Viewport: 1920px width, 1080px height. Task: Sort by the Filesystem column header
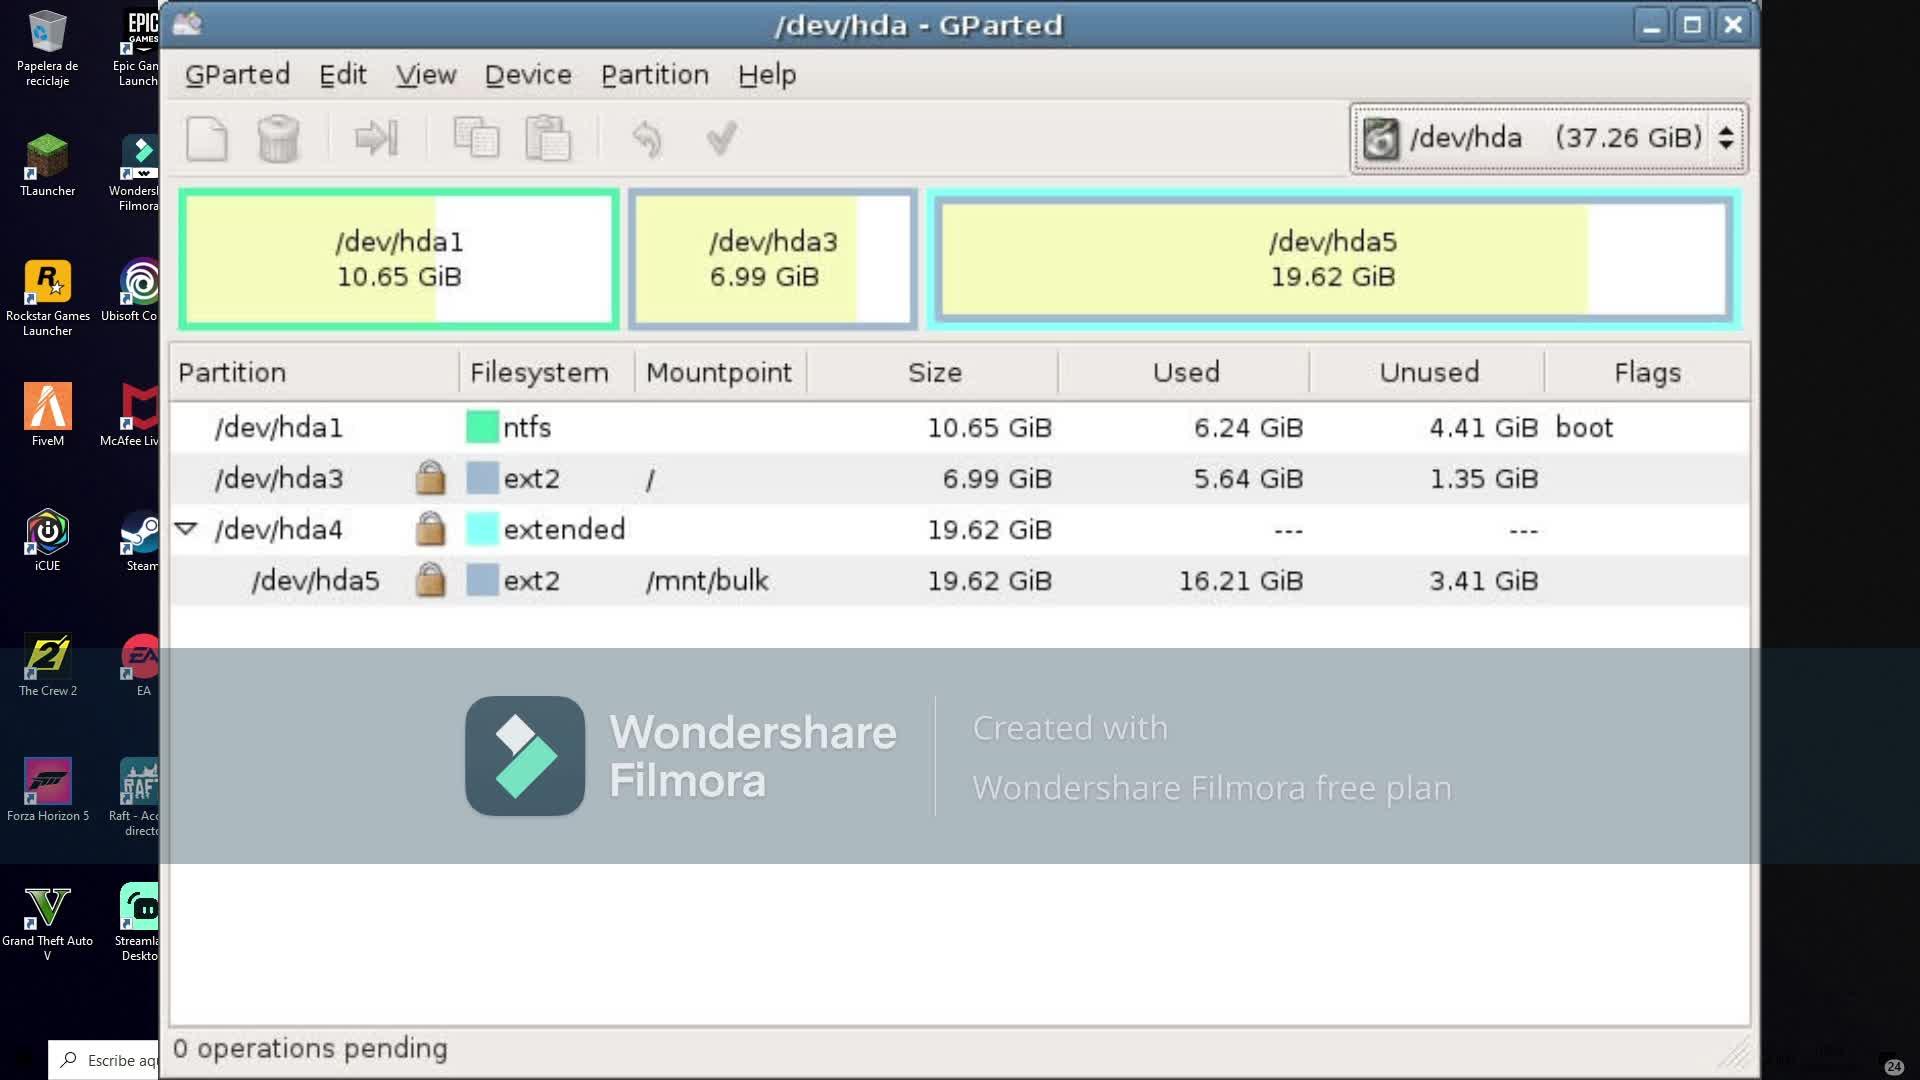tap(539, 373)
